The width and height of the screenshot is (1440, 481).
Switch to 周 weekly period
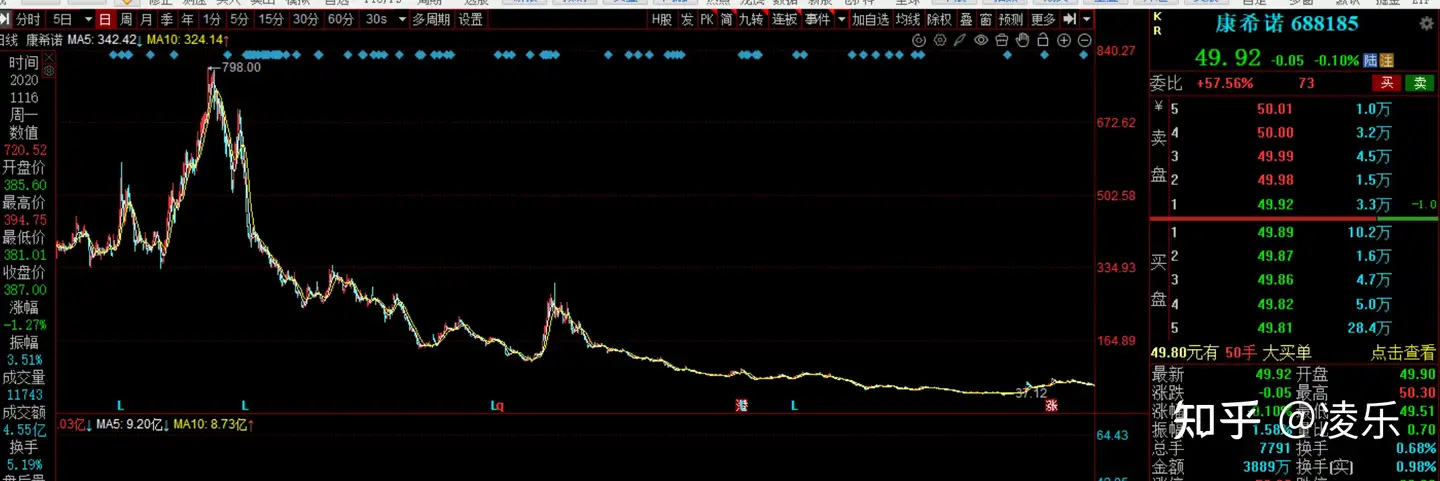[x=126, y=19]
